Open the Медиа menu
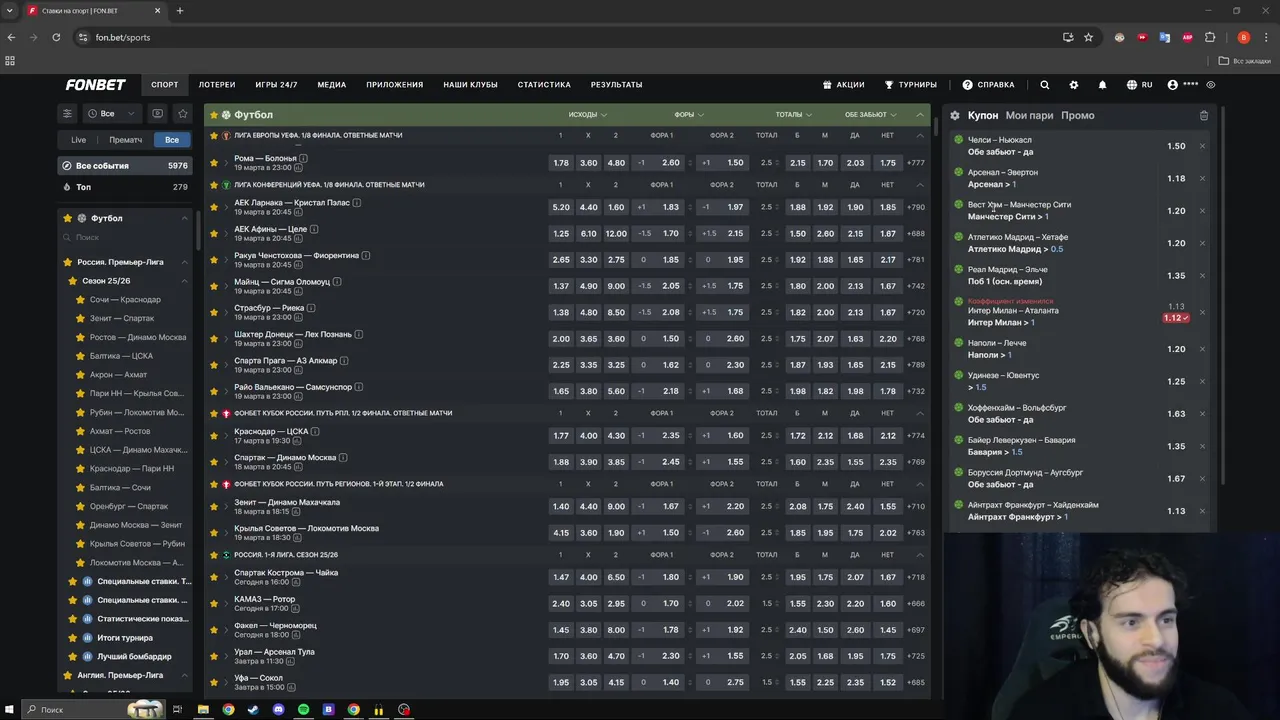Viewport: 1280px width, 720px height. (332, 85)
